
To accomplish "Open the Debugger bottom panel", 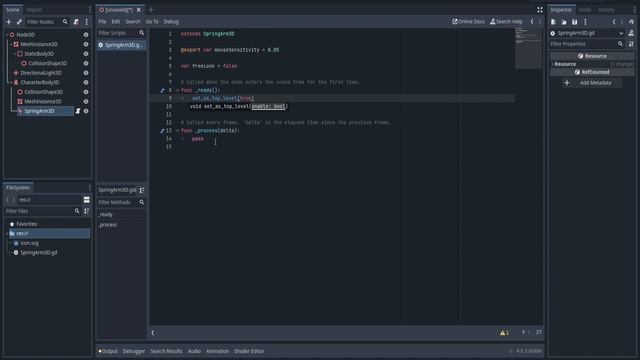I will (134, 351).
